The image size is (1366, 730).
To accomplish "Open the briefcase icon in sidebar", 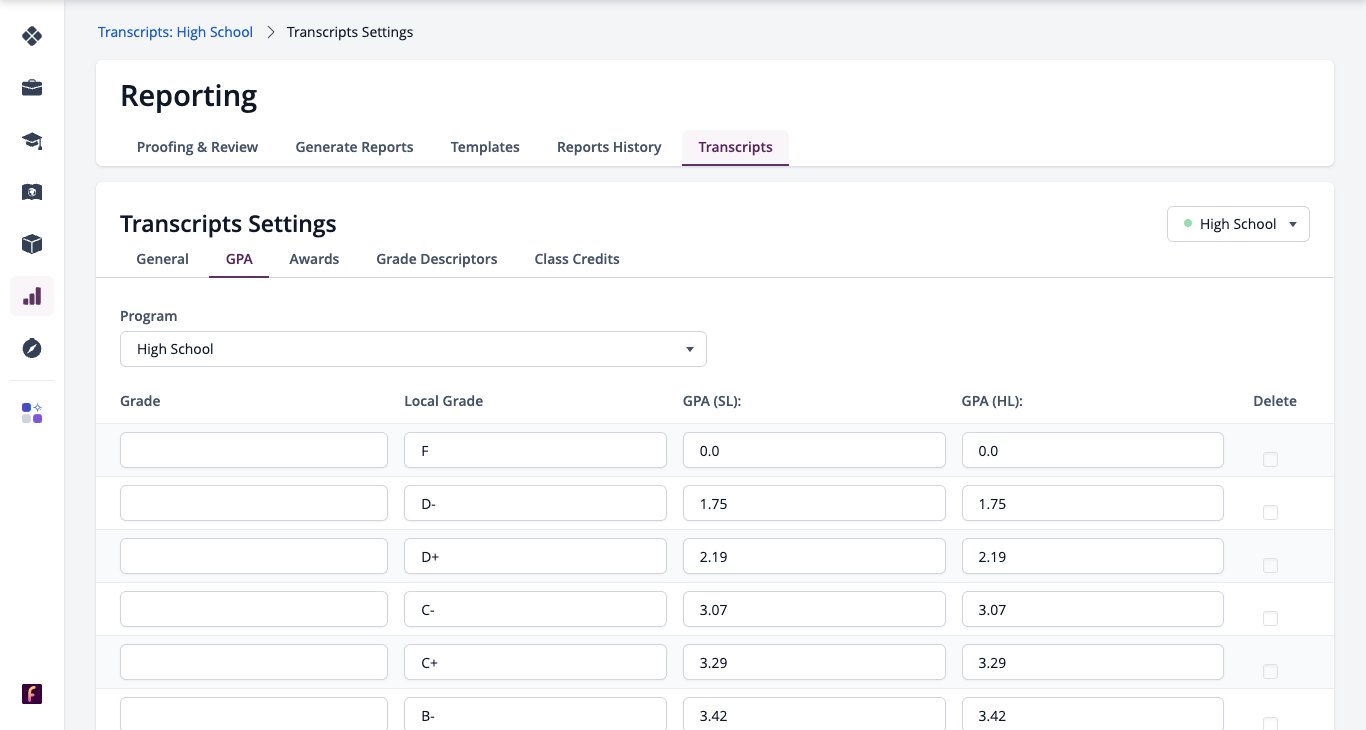I will [x=32, y=88].
